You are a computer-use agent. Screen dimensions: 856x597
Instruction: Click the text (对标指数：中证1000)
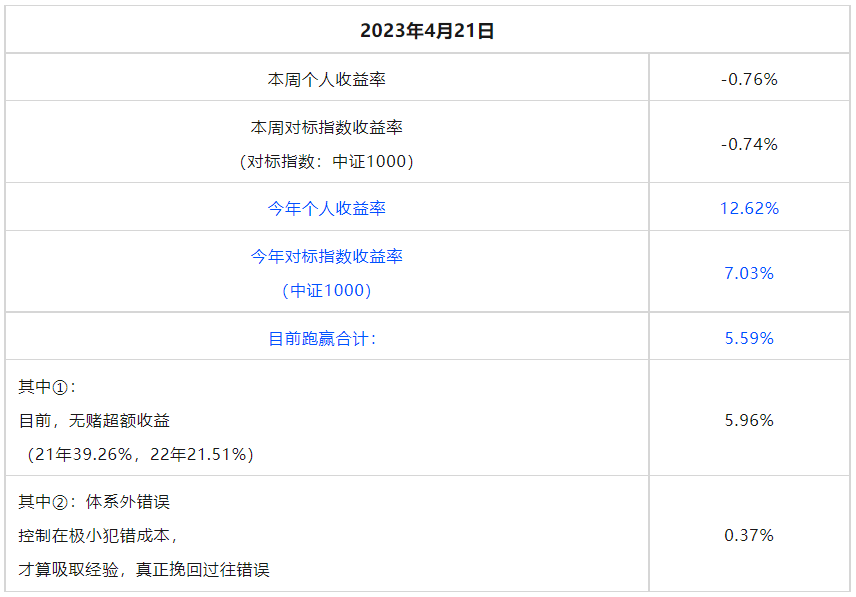pos(326,162)
